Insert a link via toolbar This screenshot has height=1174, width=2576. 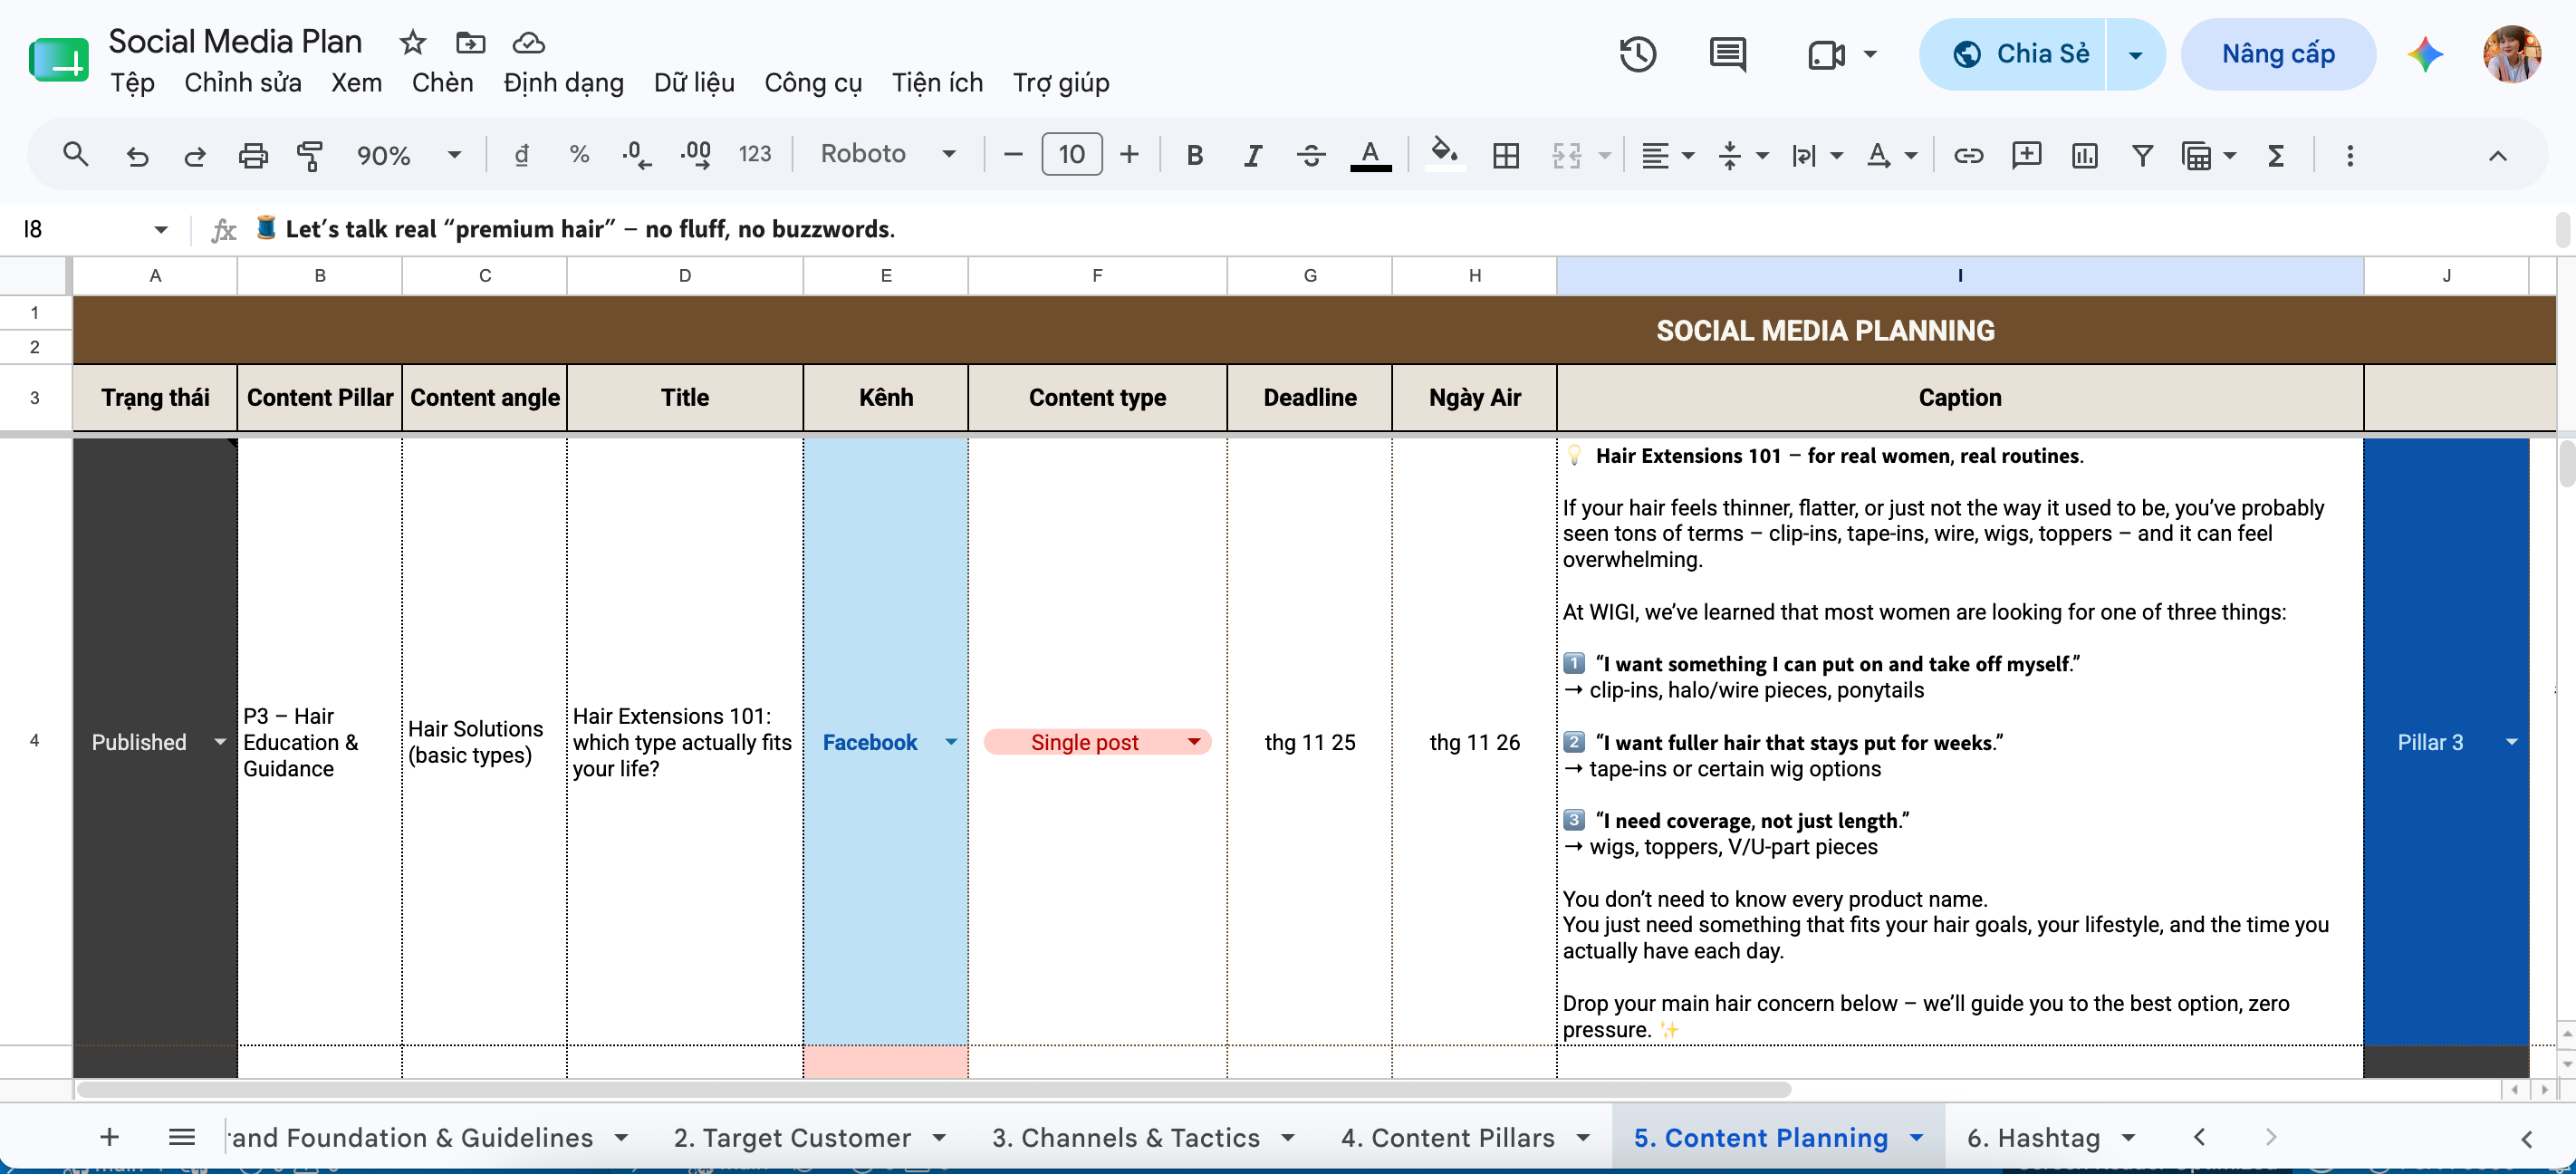[1968, 155]
